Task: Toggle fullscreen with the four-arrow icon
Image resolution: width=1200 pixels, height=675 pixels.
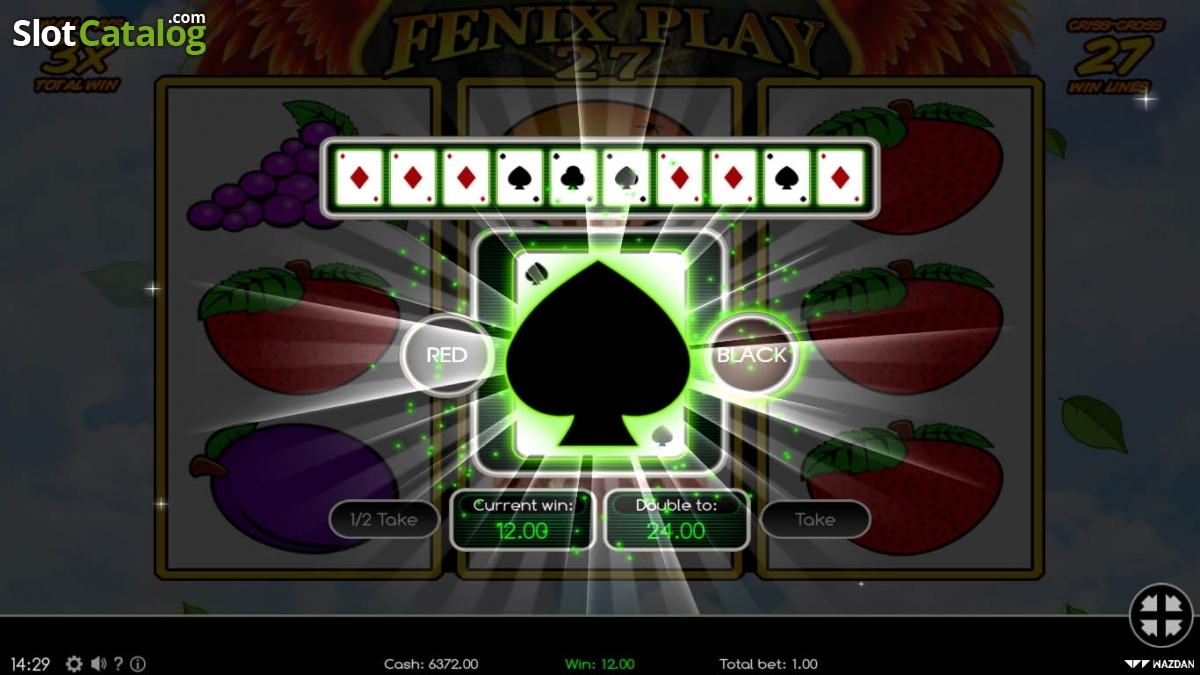Action: coord(1161,615)
